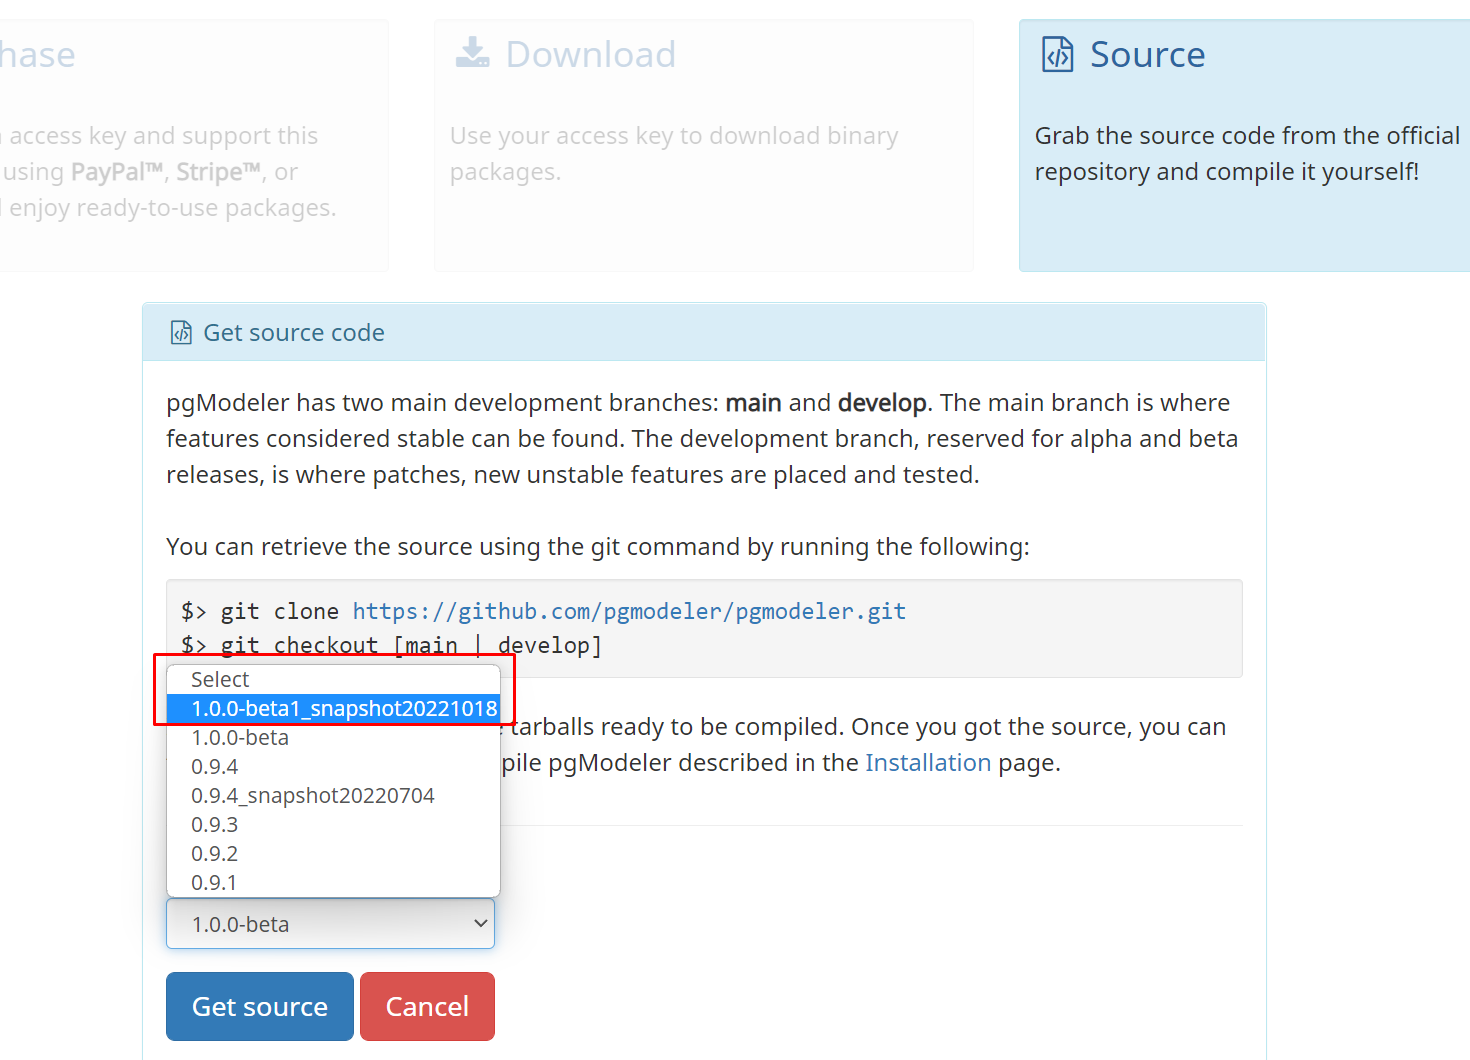Select 0.9.4_snapshot20220704 version option
The height and width of the screenshot is (1060, 1470).
point(333,796)
